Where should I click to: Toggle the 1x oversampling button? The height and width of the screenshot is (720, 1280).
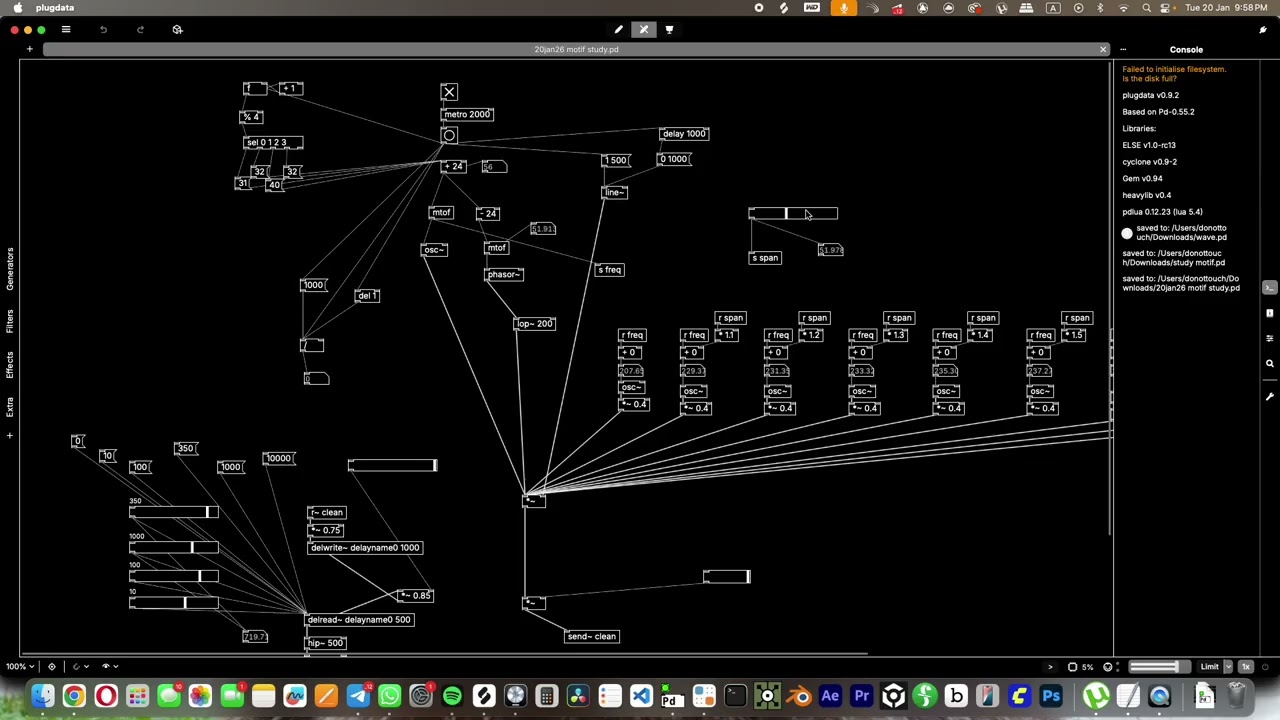click(x=1246, y=667)
